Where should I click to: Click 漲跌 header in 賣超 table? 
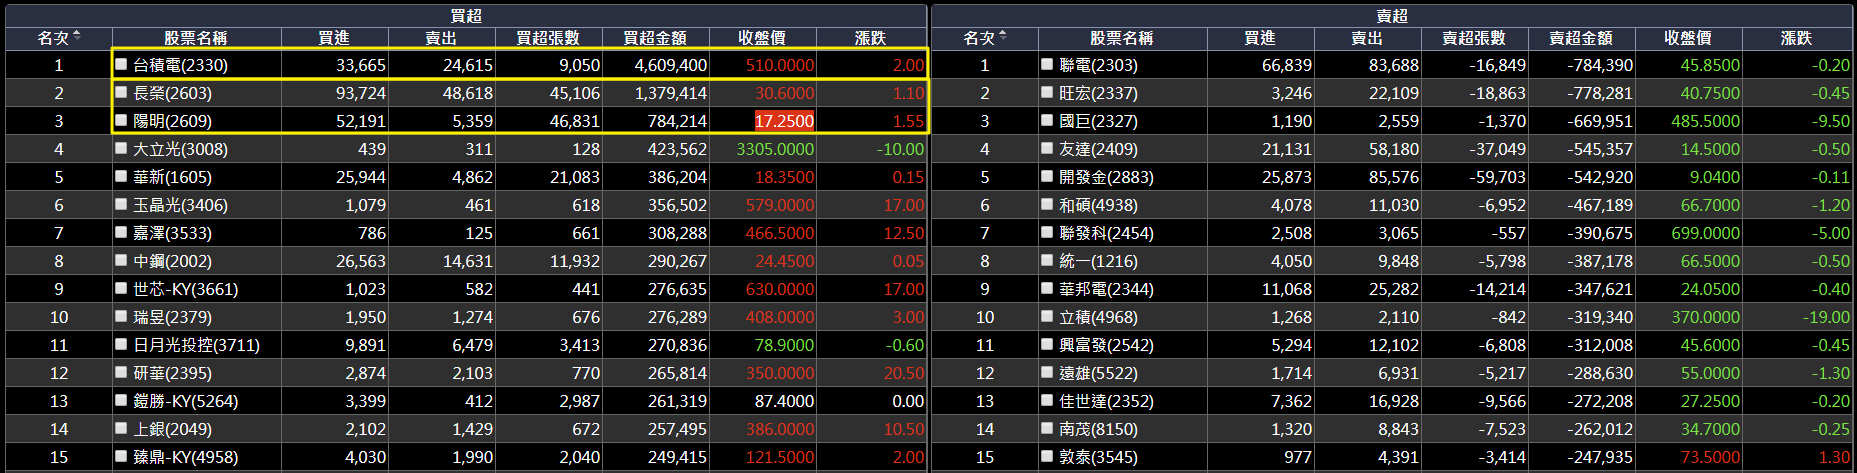1796,38
